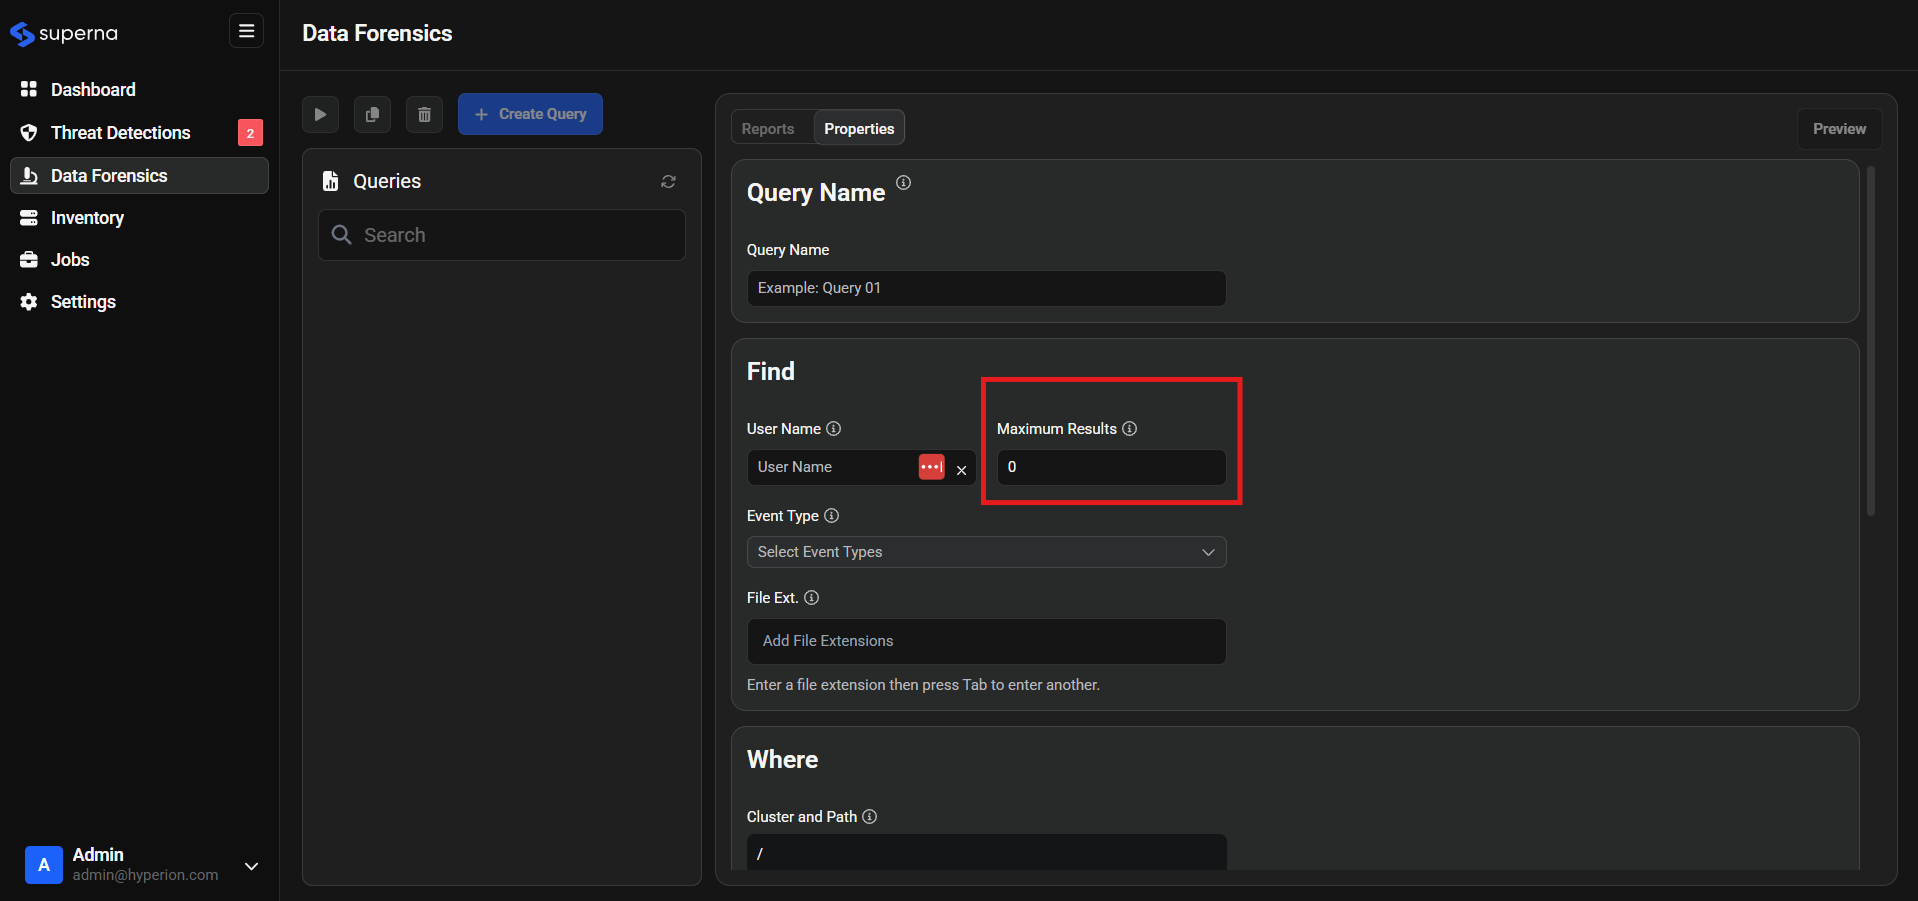1918x901 pixels.
Task: Show info tooltip for Event Type
Action: tap(831, 516)
